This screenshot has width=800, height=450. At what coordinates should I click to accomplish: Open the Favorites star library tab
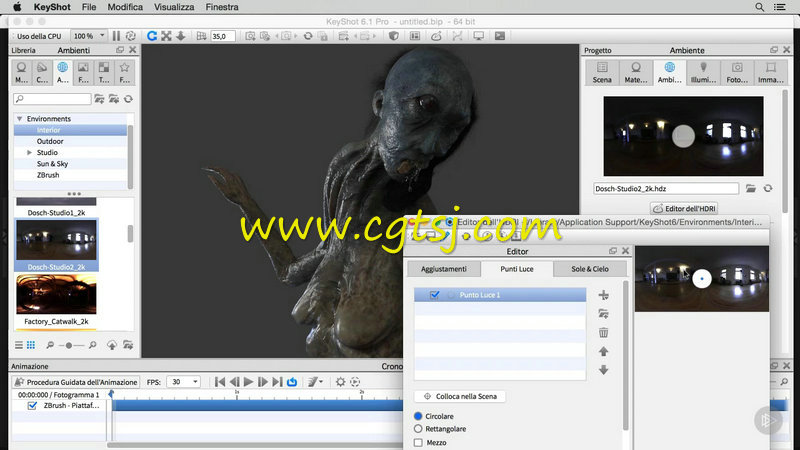pyautogui.click(x=124, y=72)
